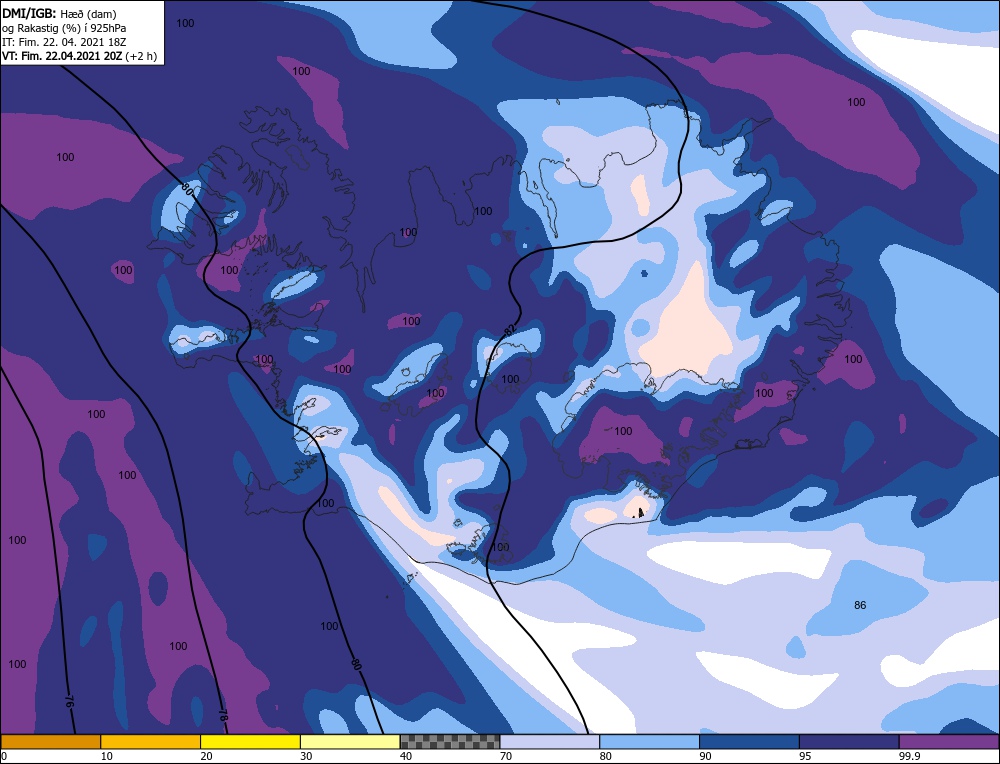
Task: Click the bright yellow 20–30 legend swatch
Action: click(250, 741)
